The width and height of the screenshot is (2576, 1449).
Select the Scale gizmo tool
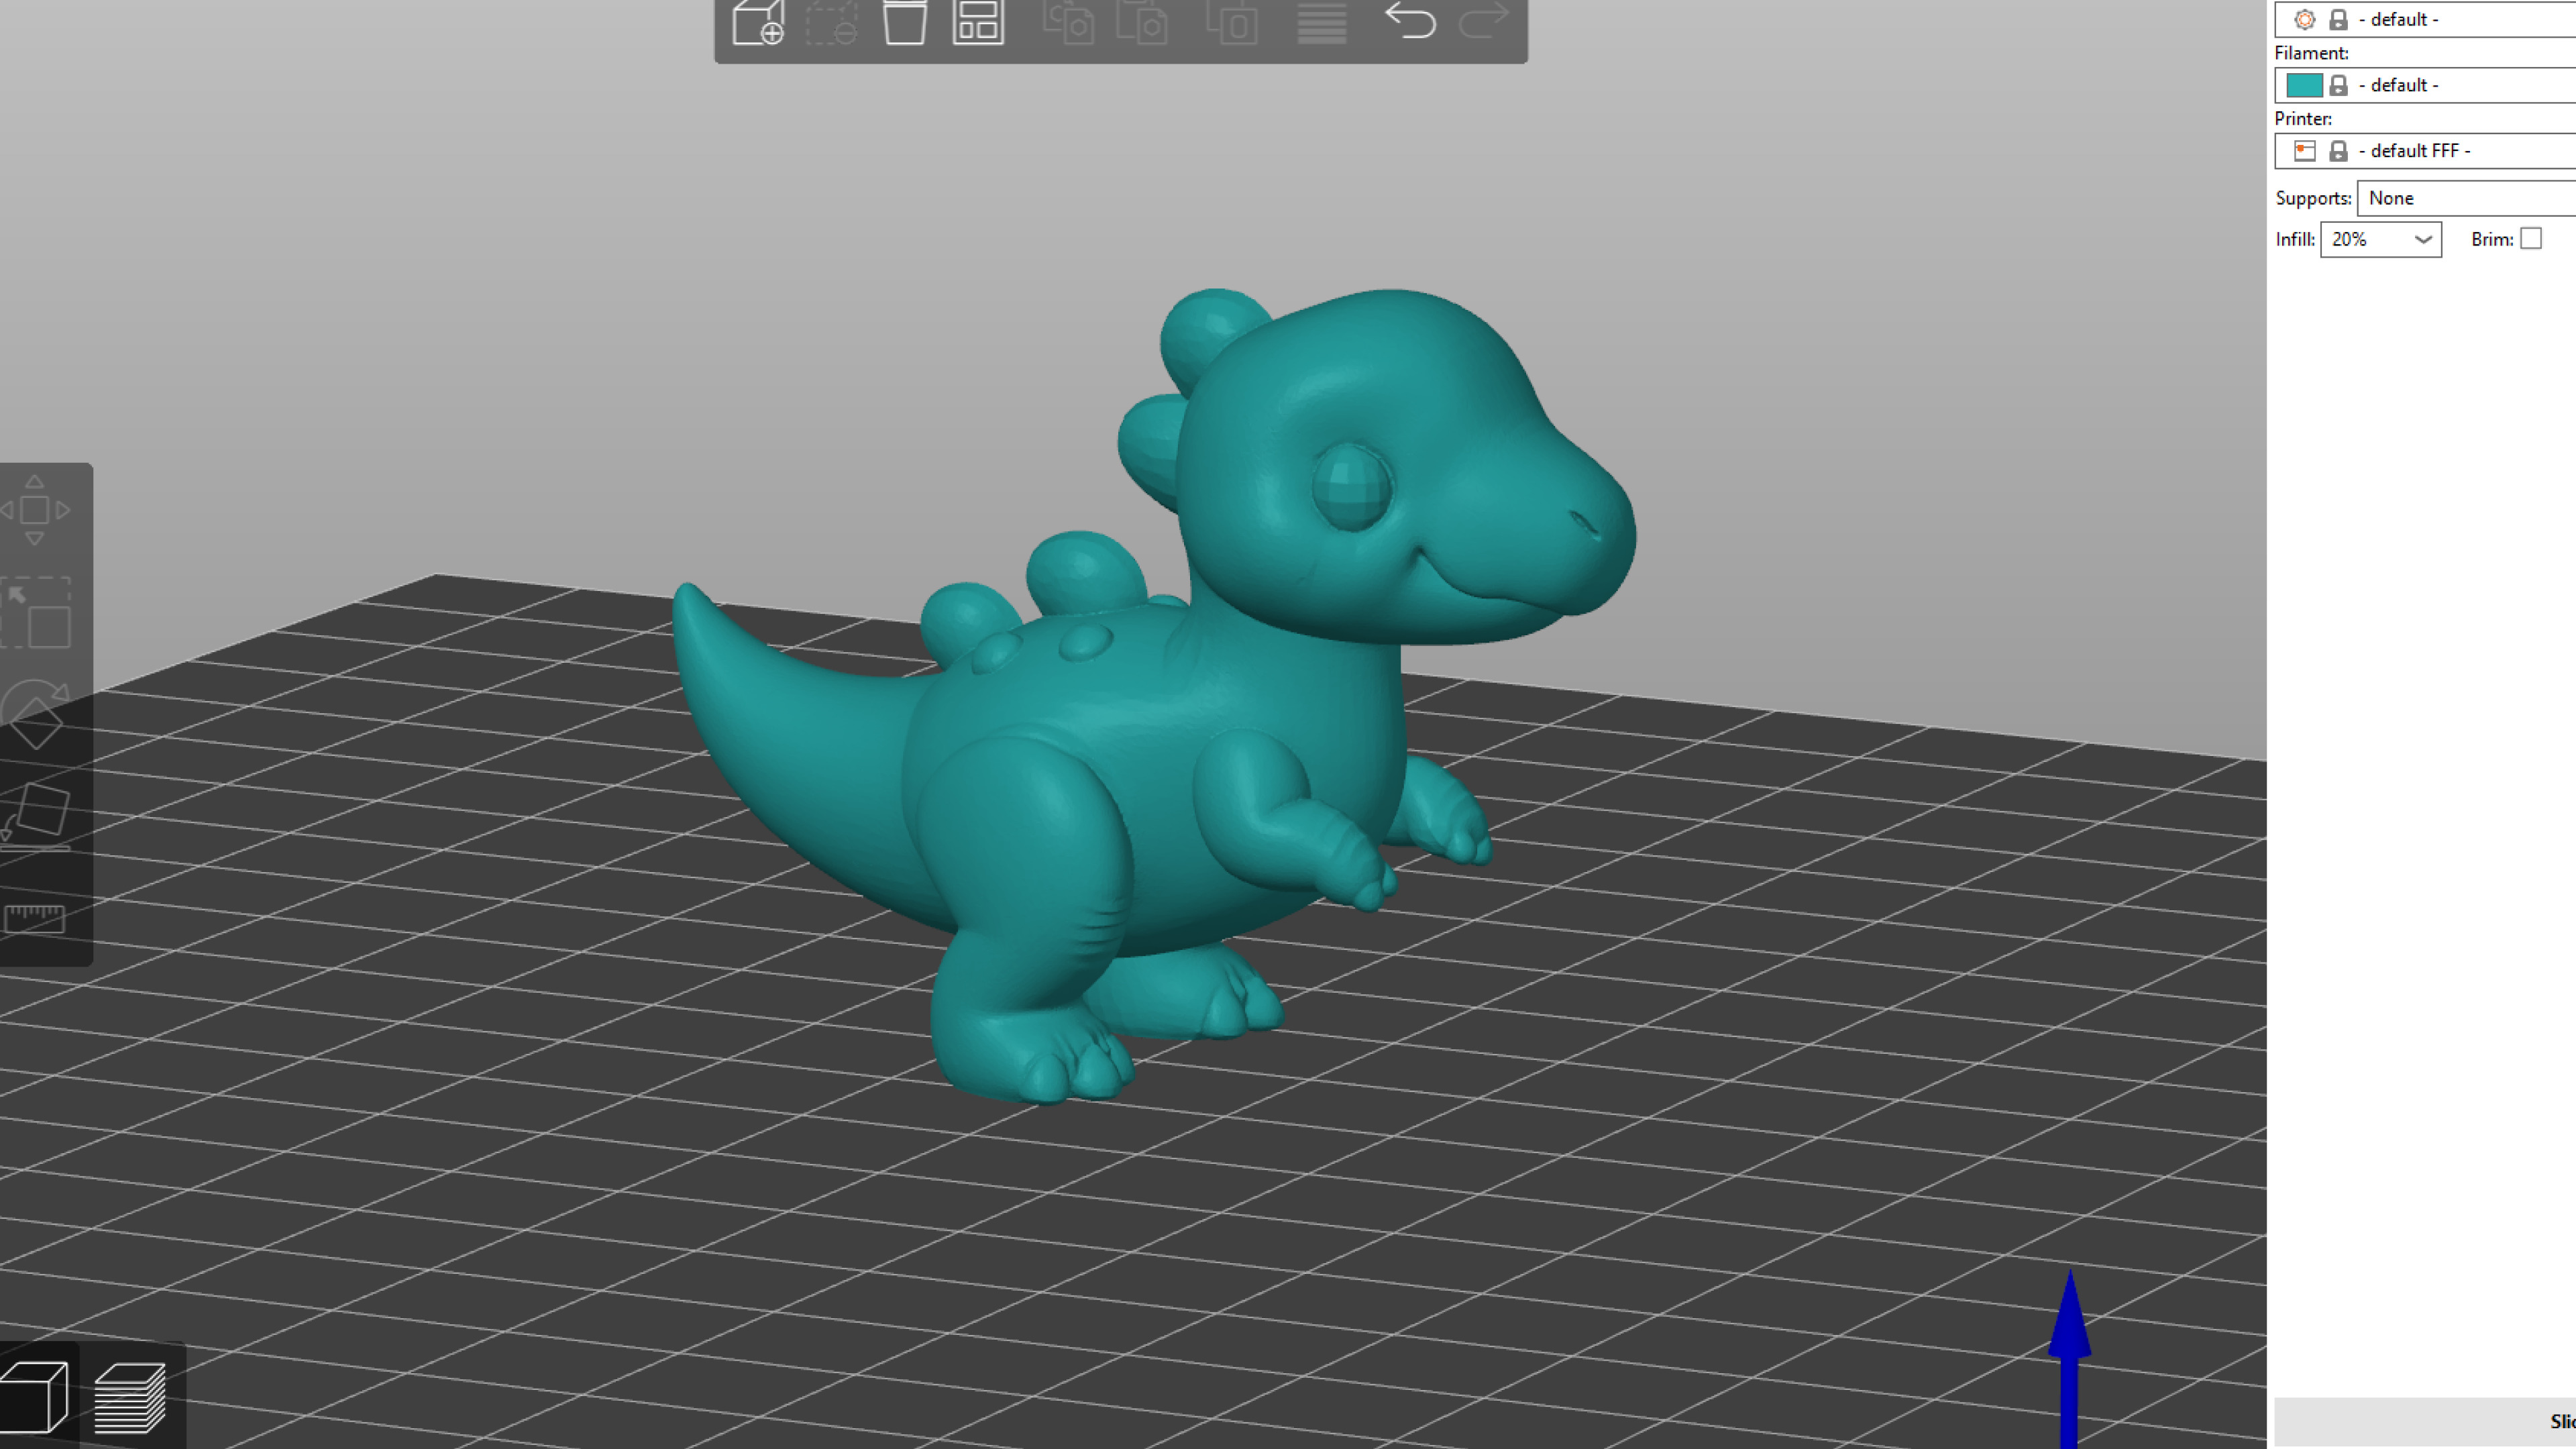[35, 612]
